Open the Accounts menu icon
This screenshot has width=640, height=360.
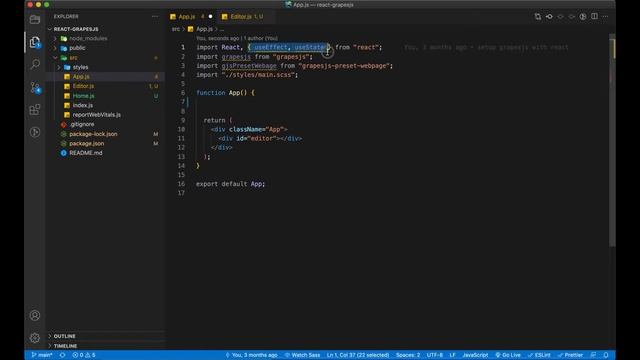click(x=35, y=315)
